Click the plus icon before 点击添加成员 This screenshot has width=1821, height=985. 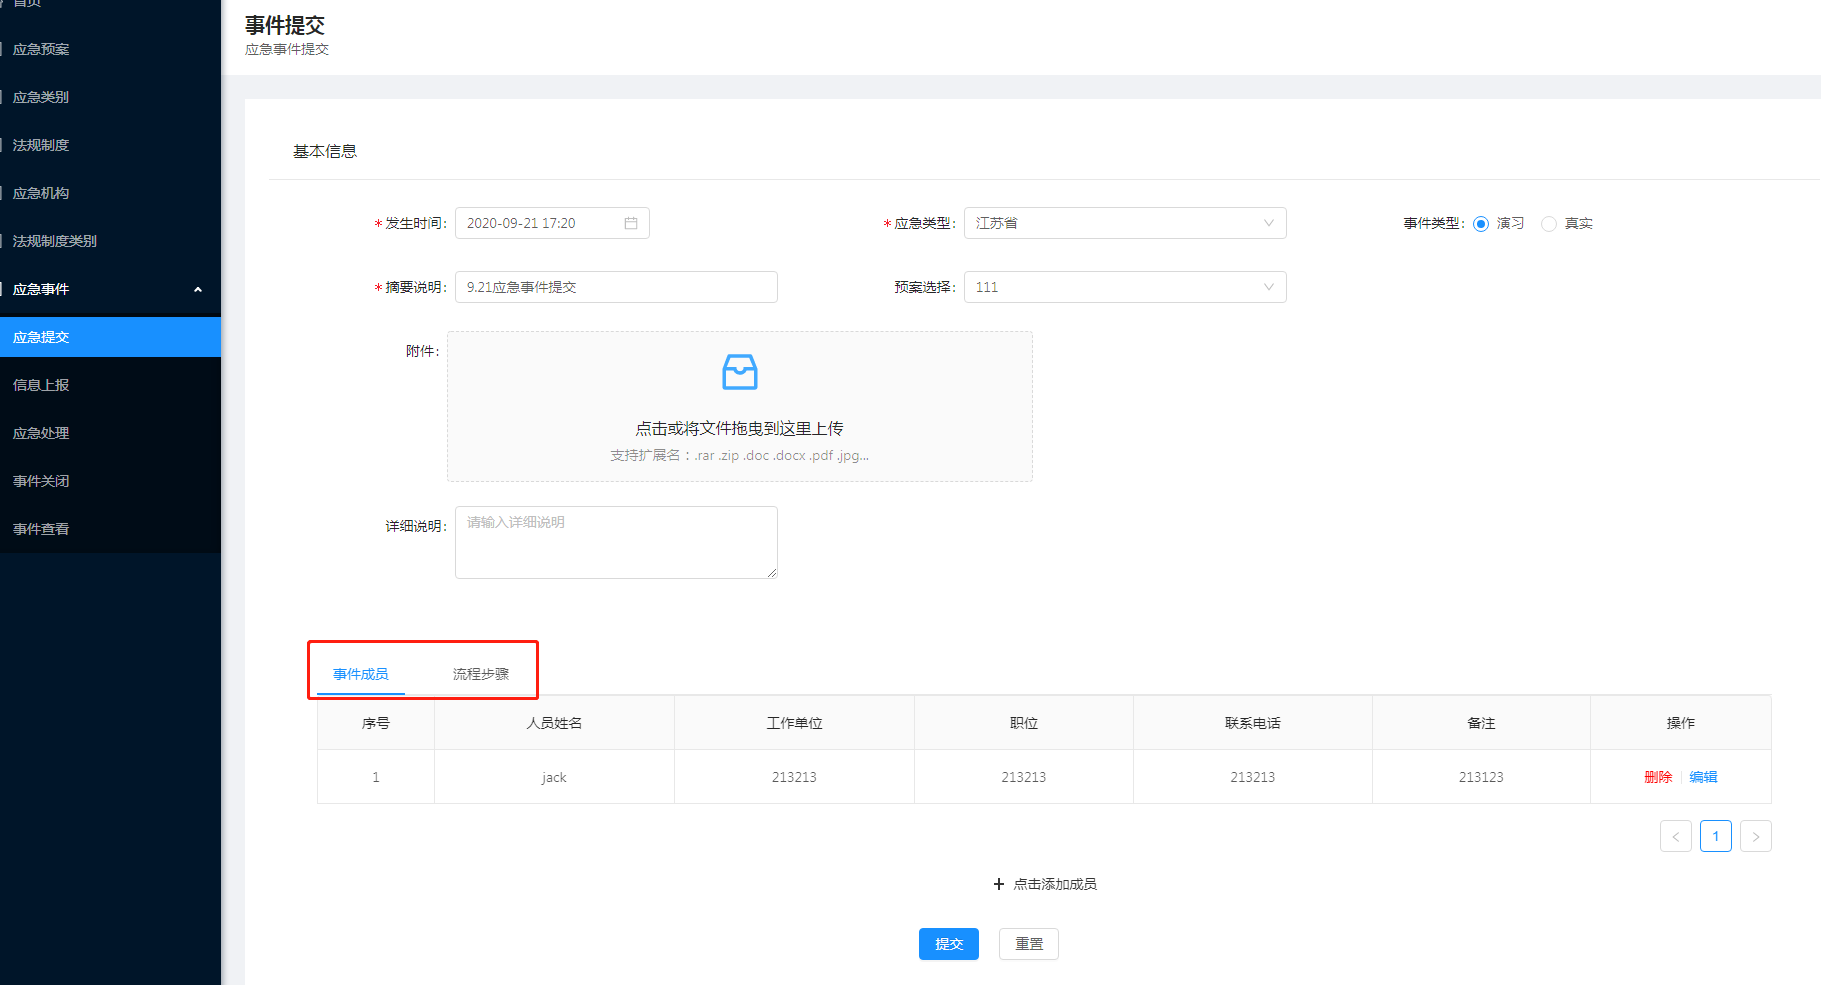[x=998, y=884]
